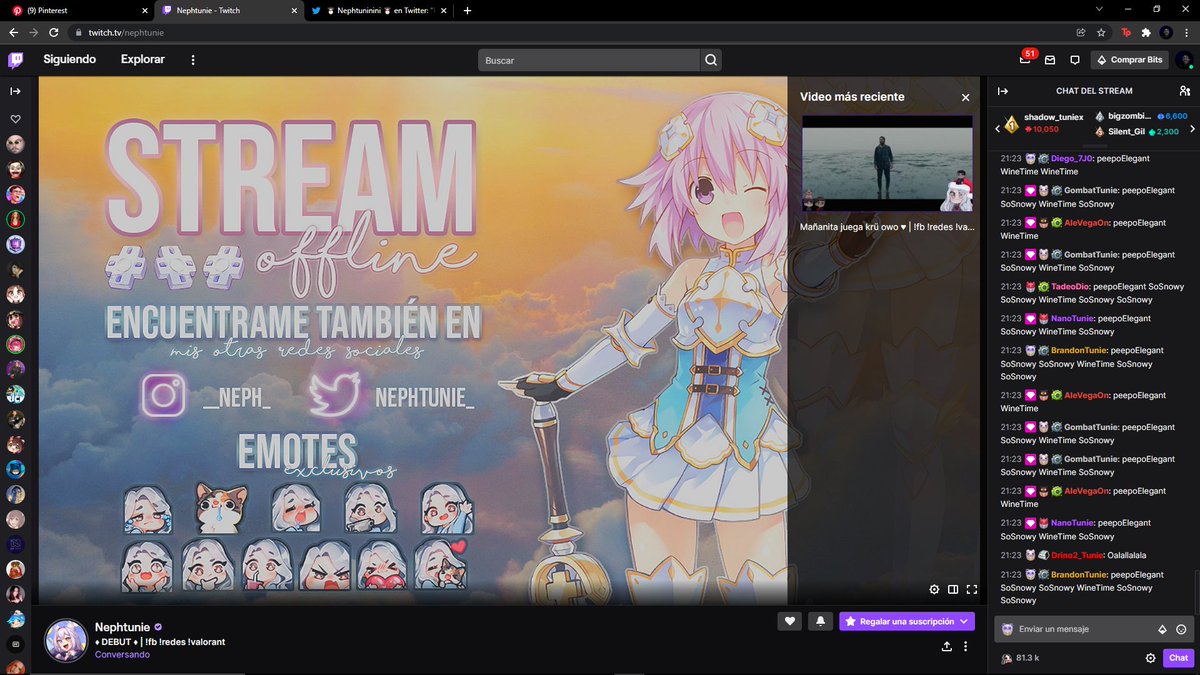Open the channel three-dot options menu
Image resolution: width=1200 pixels, height=675 pixels.
pos(966,647)
